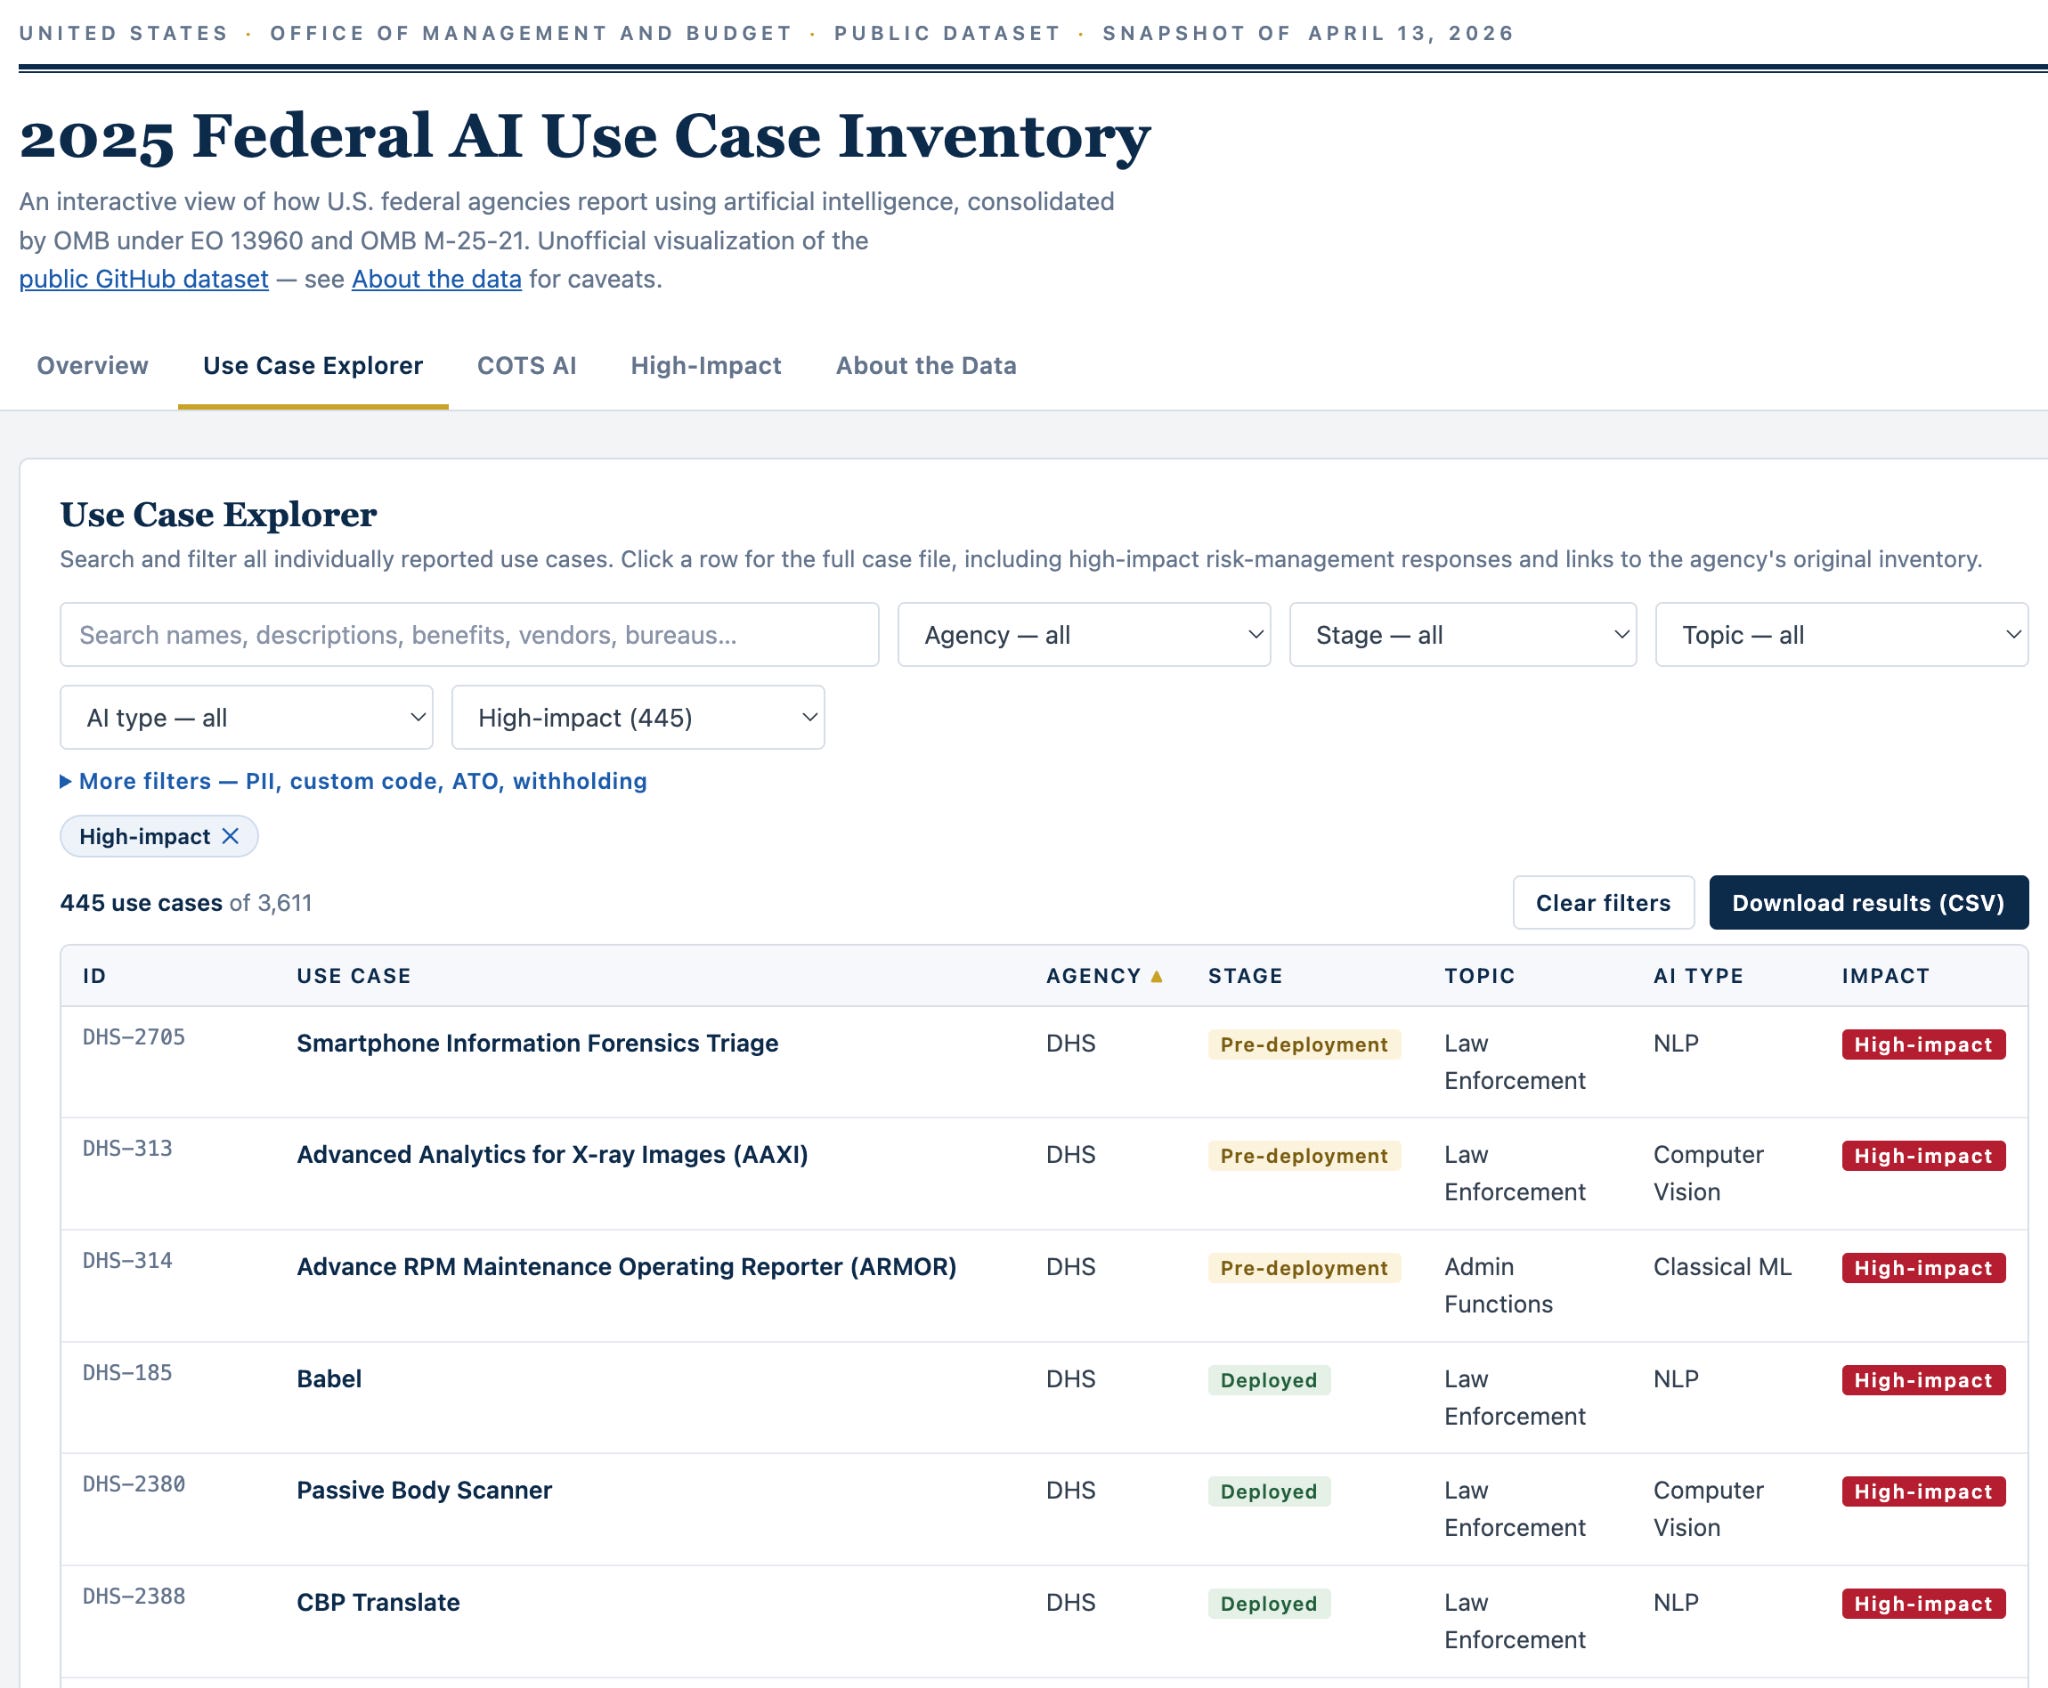
Task: Click the ID cell DHS-2388
Action: coord(134,1596)
